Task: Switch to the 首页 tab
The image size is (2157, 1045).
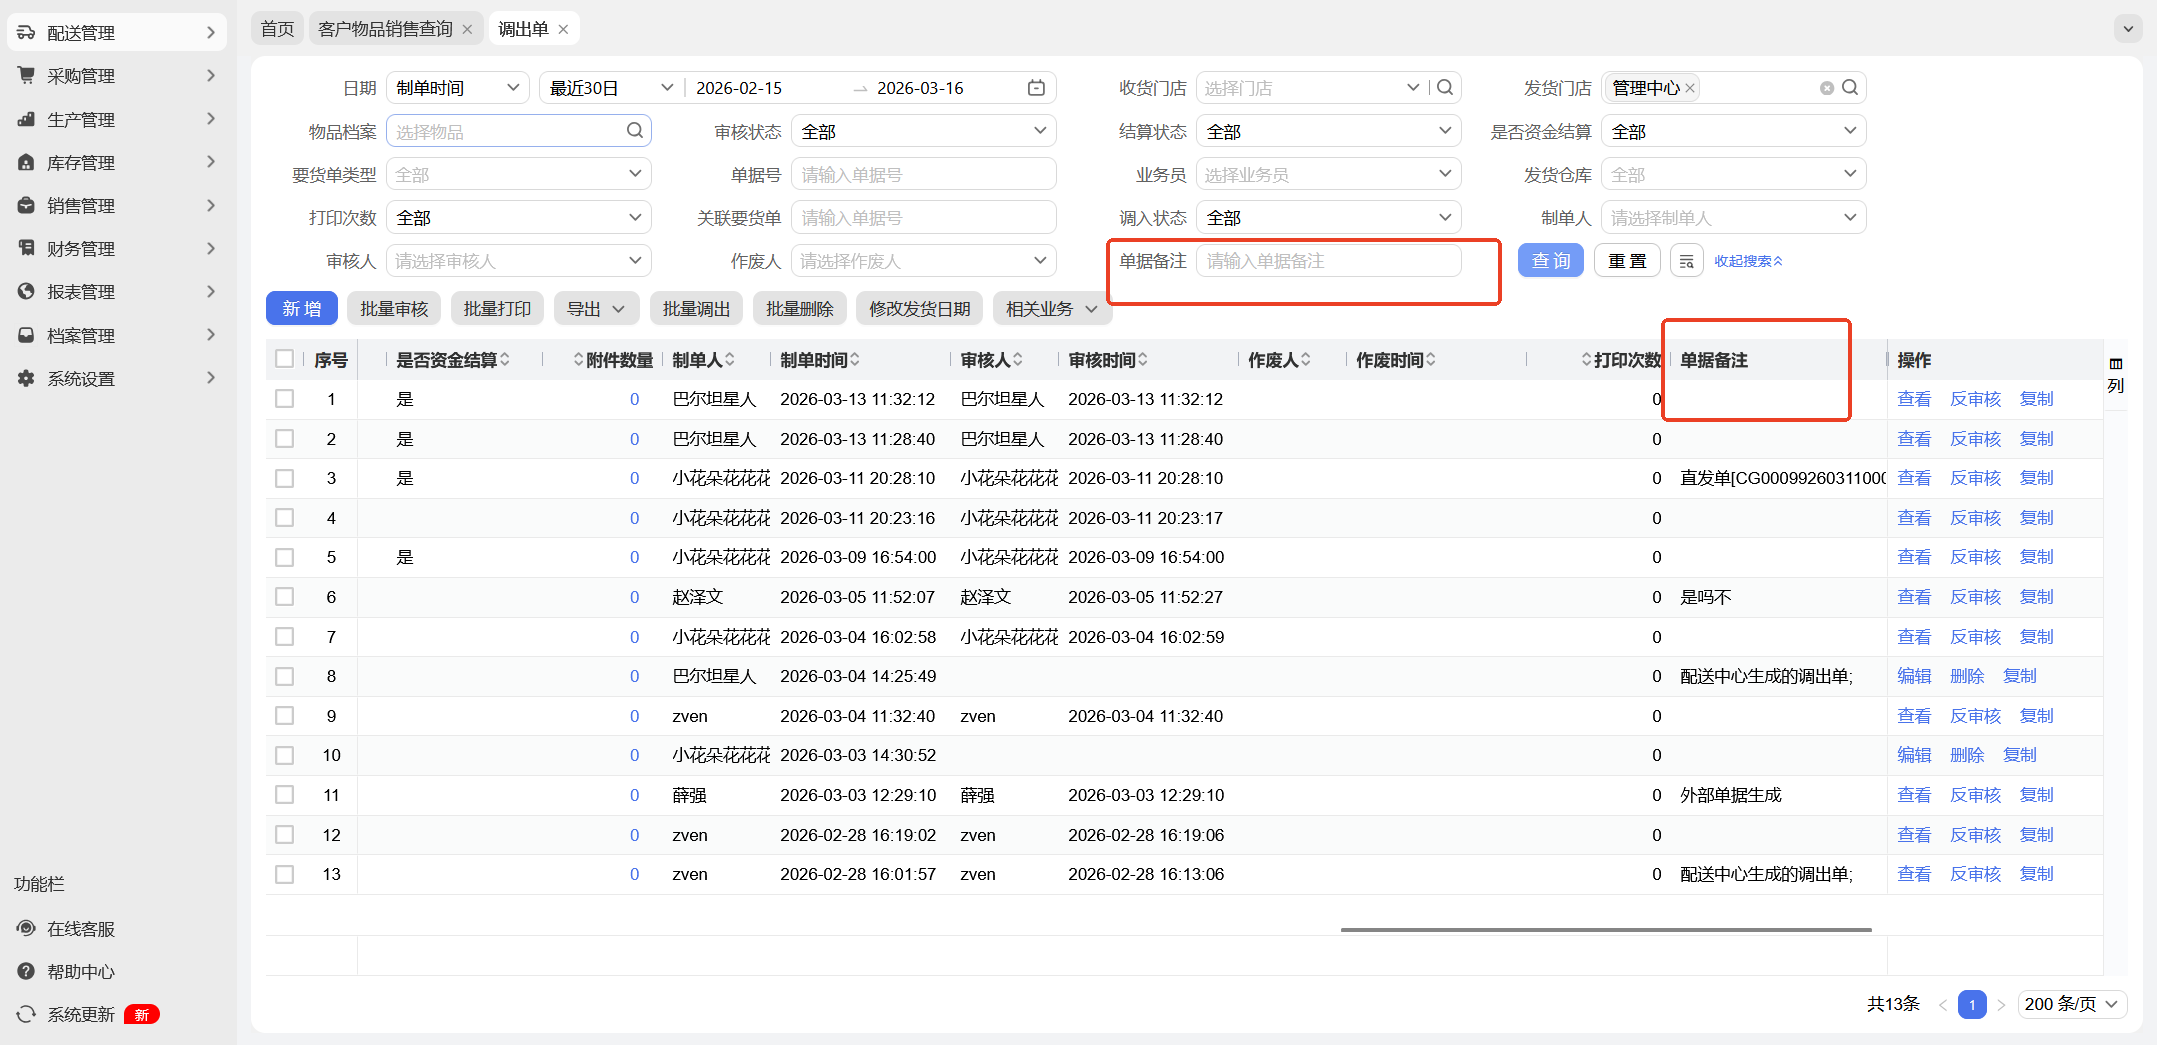Action: point(277,29)
